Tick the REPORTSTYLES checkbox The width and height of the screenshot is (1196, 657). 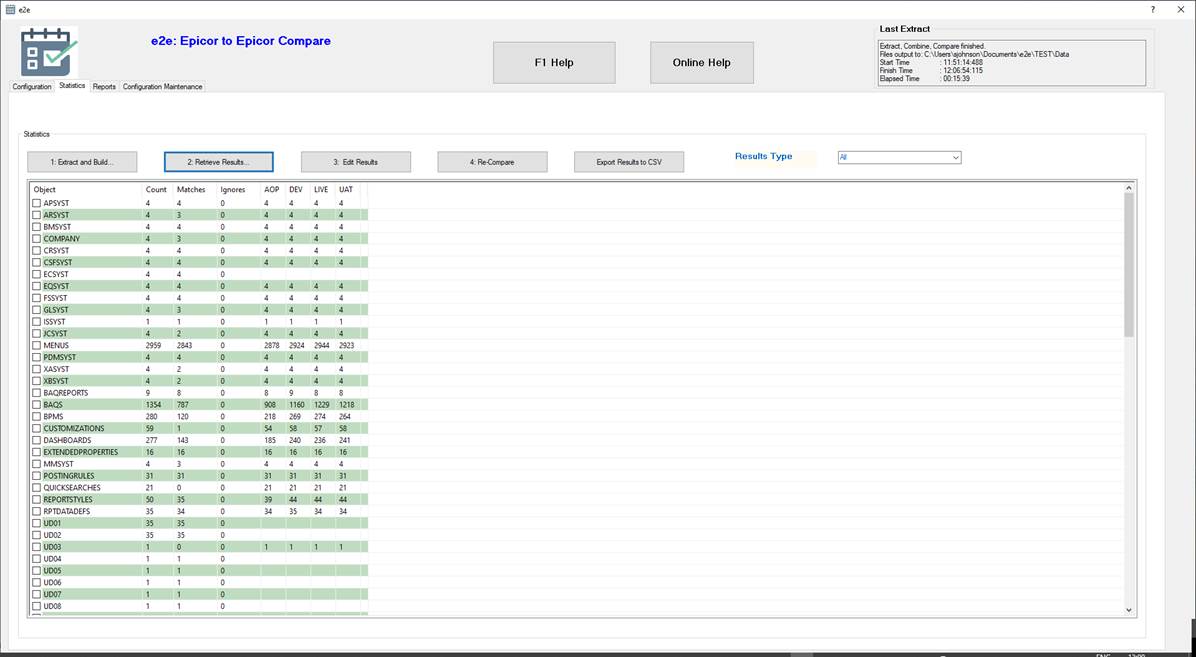click(x=37, y=499)
